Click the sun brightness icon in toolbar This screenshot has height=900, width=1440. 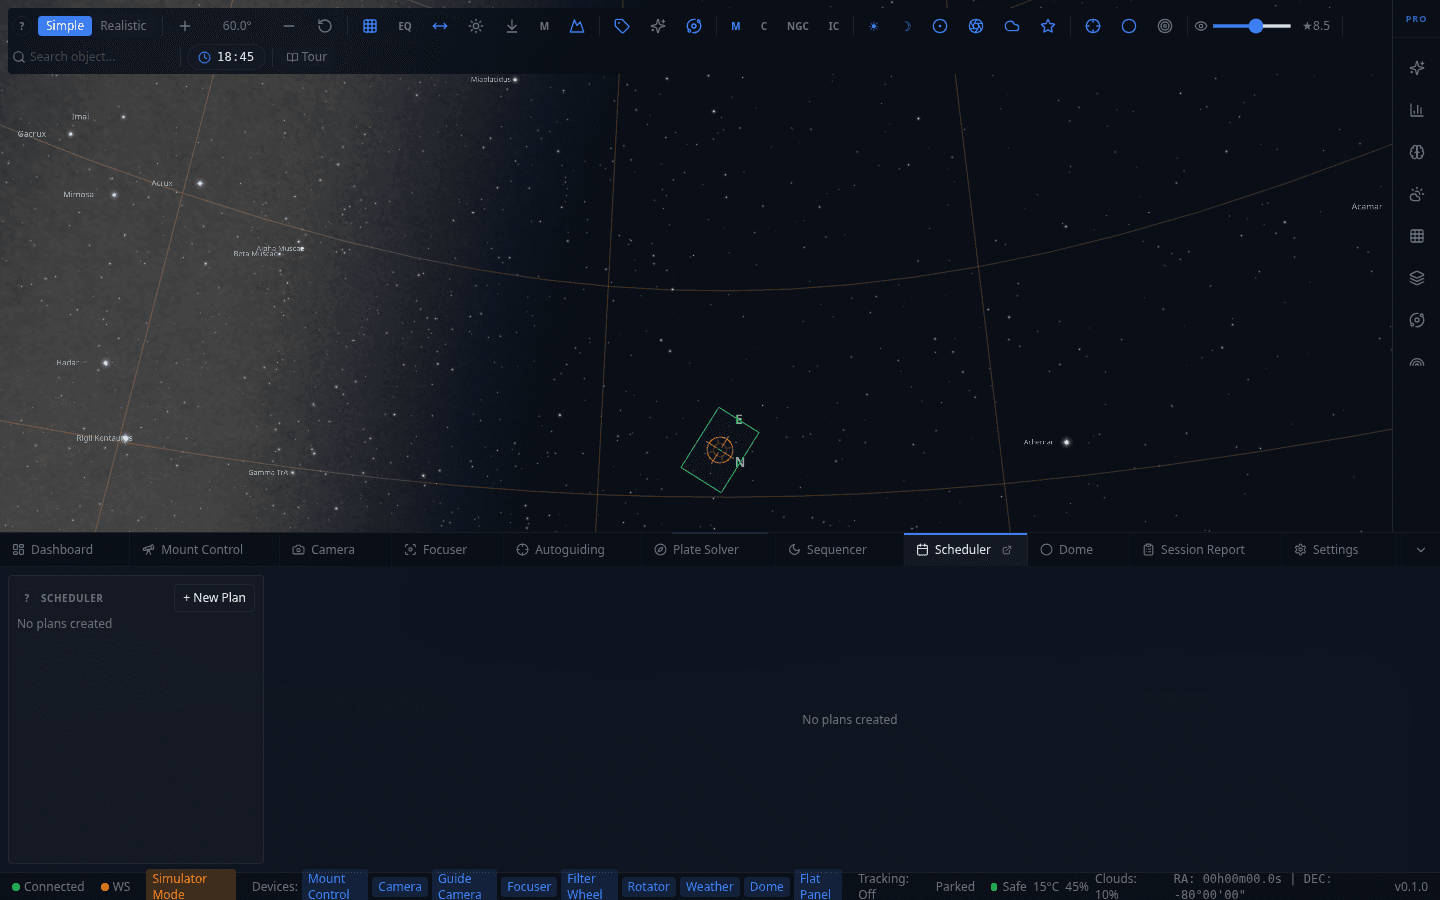pyautogui.click(x=476, y=26)
